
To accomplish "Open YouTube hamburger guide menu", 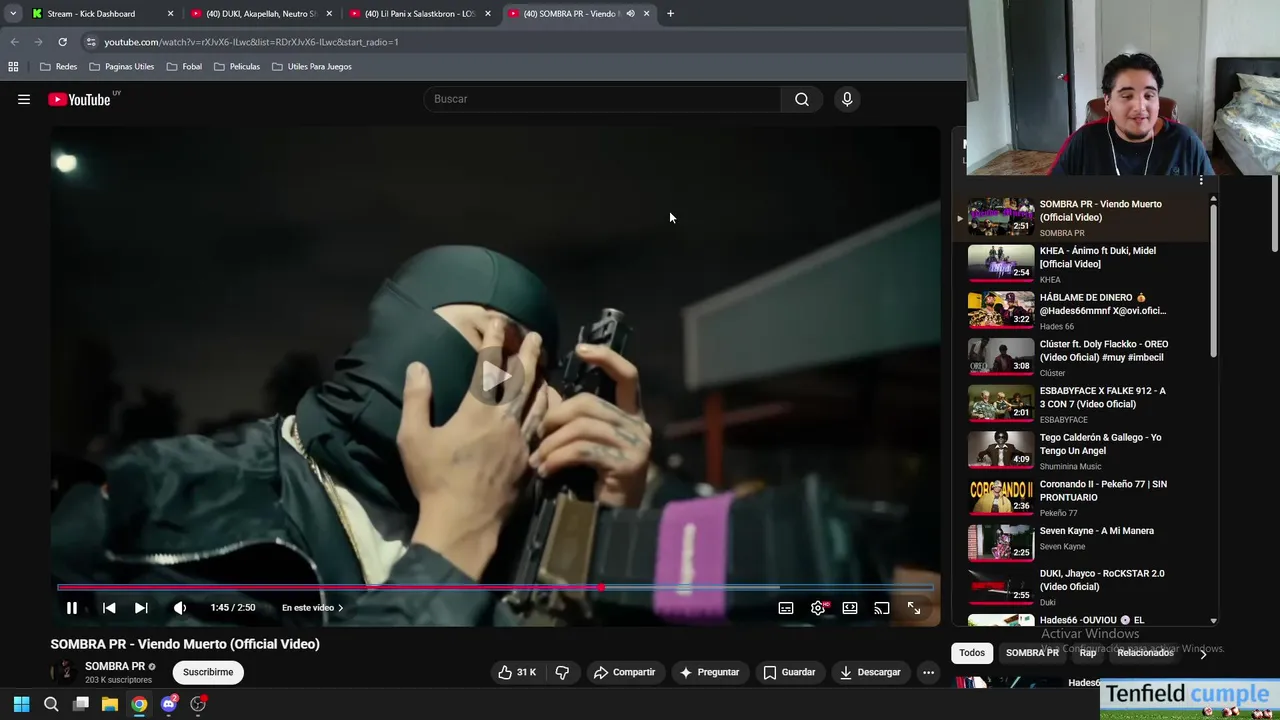I will pos(24,99).
